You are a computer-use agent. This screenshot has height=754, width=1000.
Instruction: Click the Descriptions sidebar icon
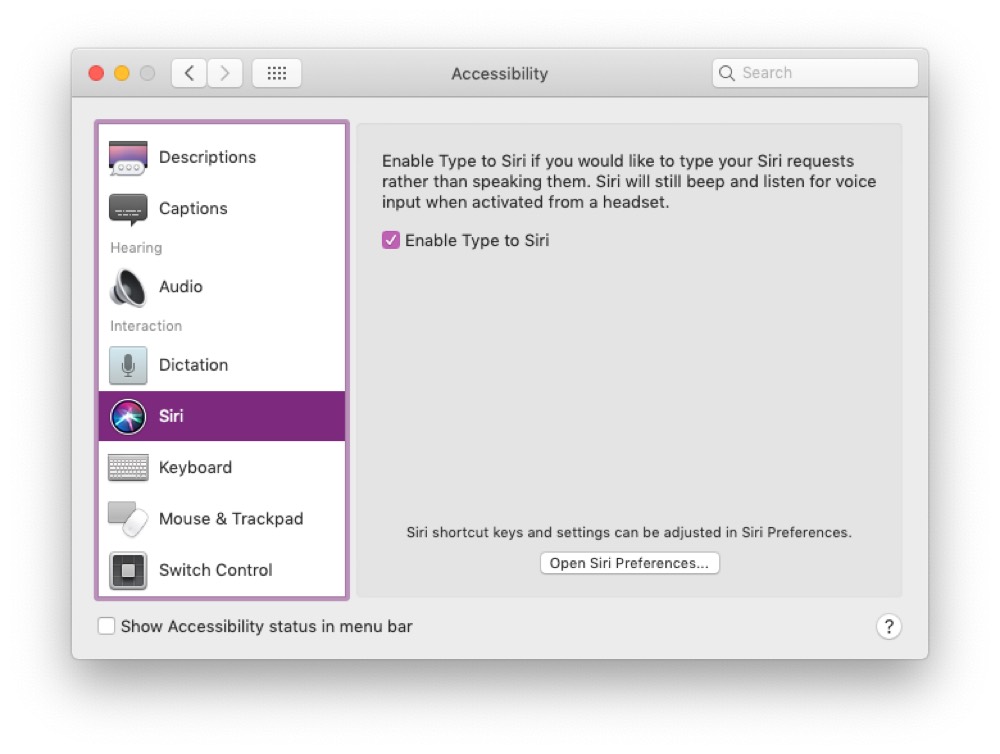point(128,157)
